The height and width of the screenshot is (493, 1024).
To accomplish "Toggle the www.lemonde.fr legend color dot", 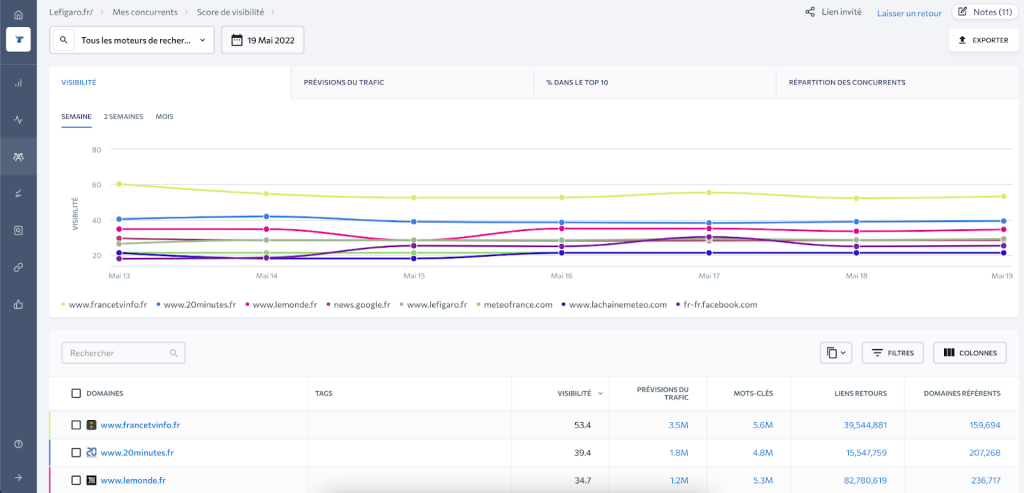I will tap(248, 304).
